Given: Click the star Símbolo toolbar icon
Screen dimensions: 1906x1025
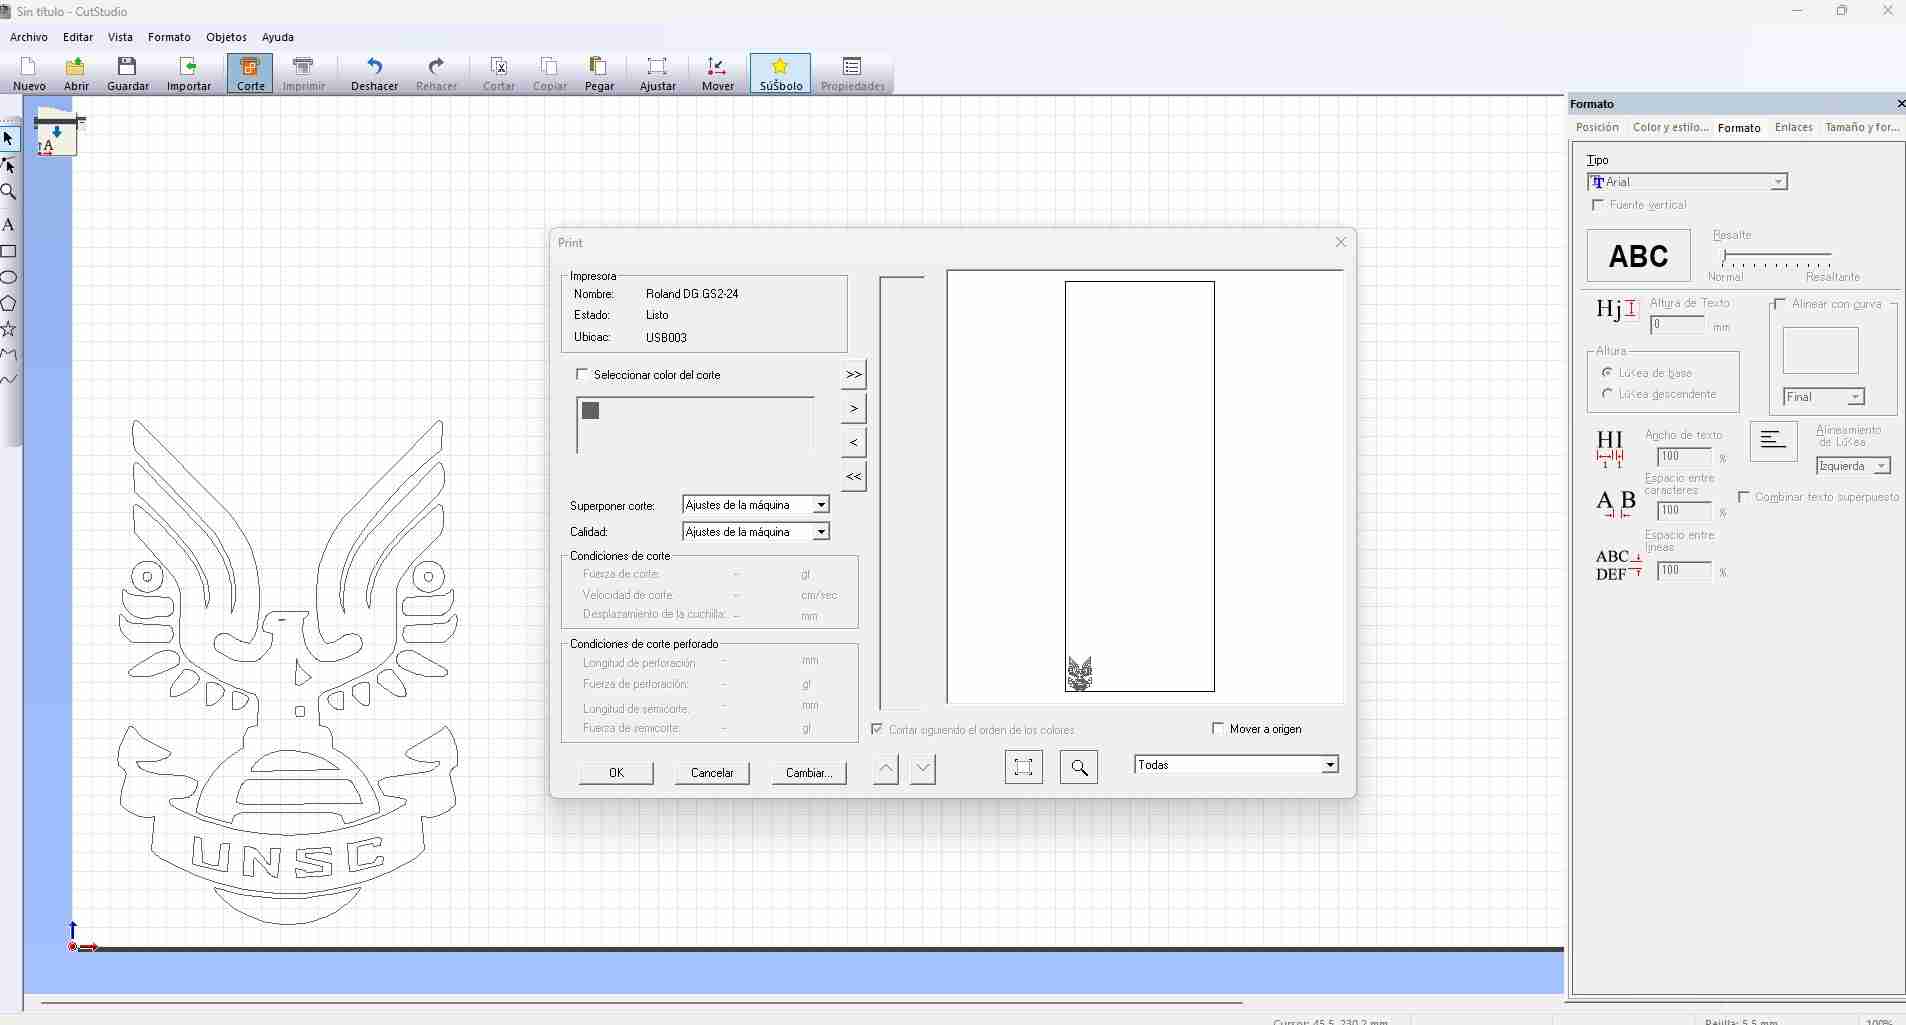Looking at the screenshot, I should pyautogui.click(x=780, y=74).
